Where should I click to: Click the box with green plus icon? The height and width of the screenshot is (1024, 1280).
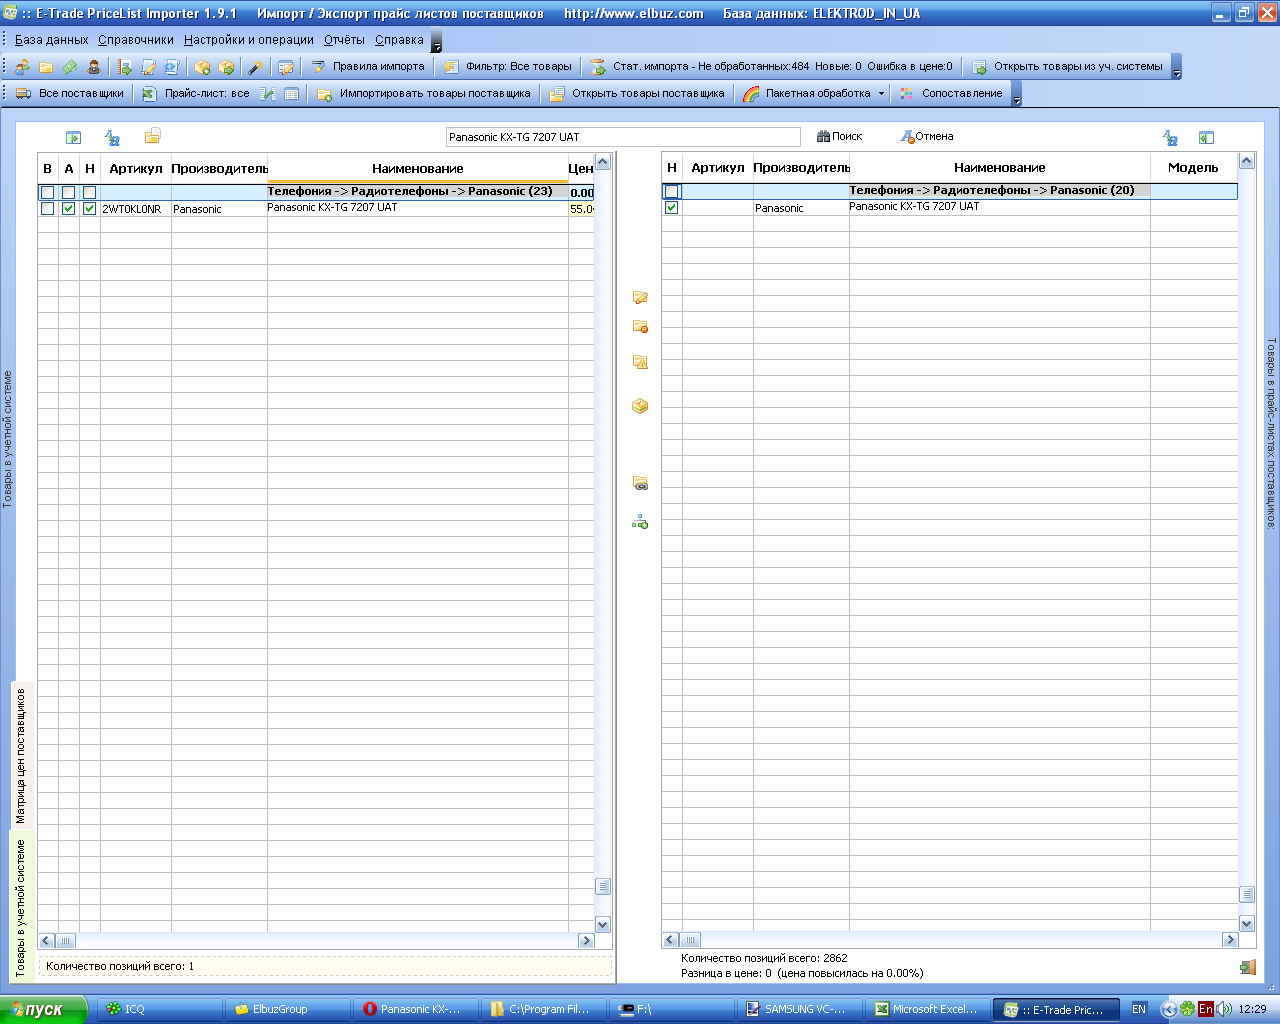click(x=202, y=67)
